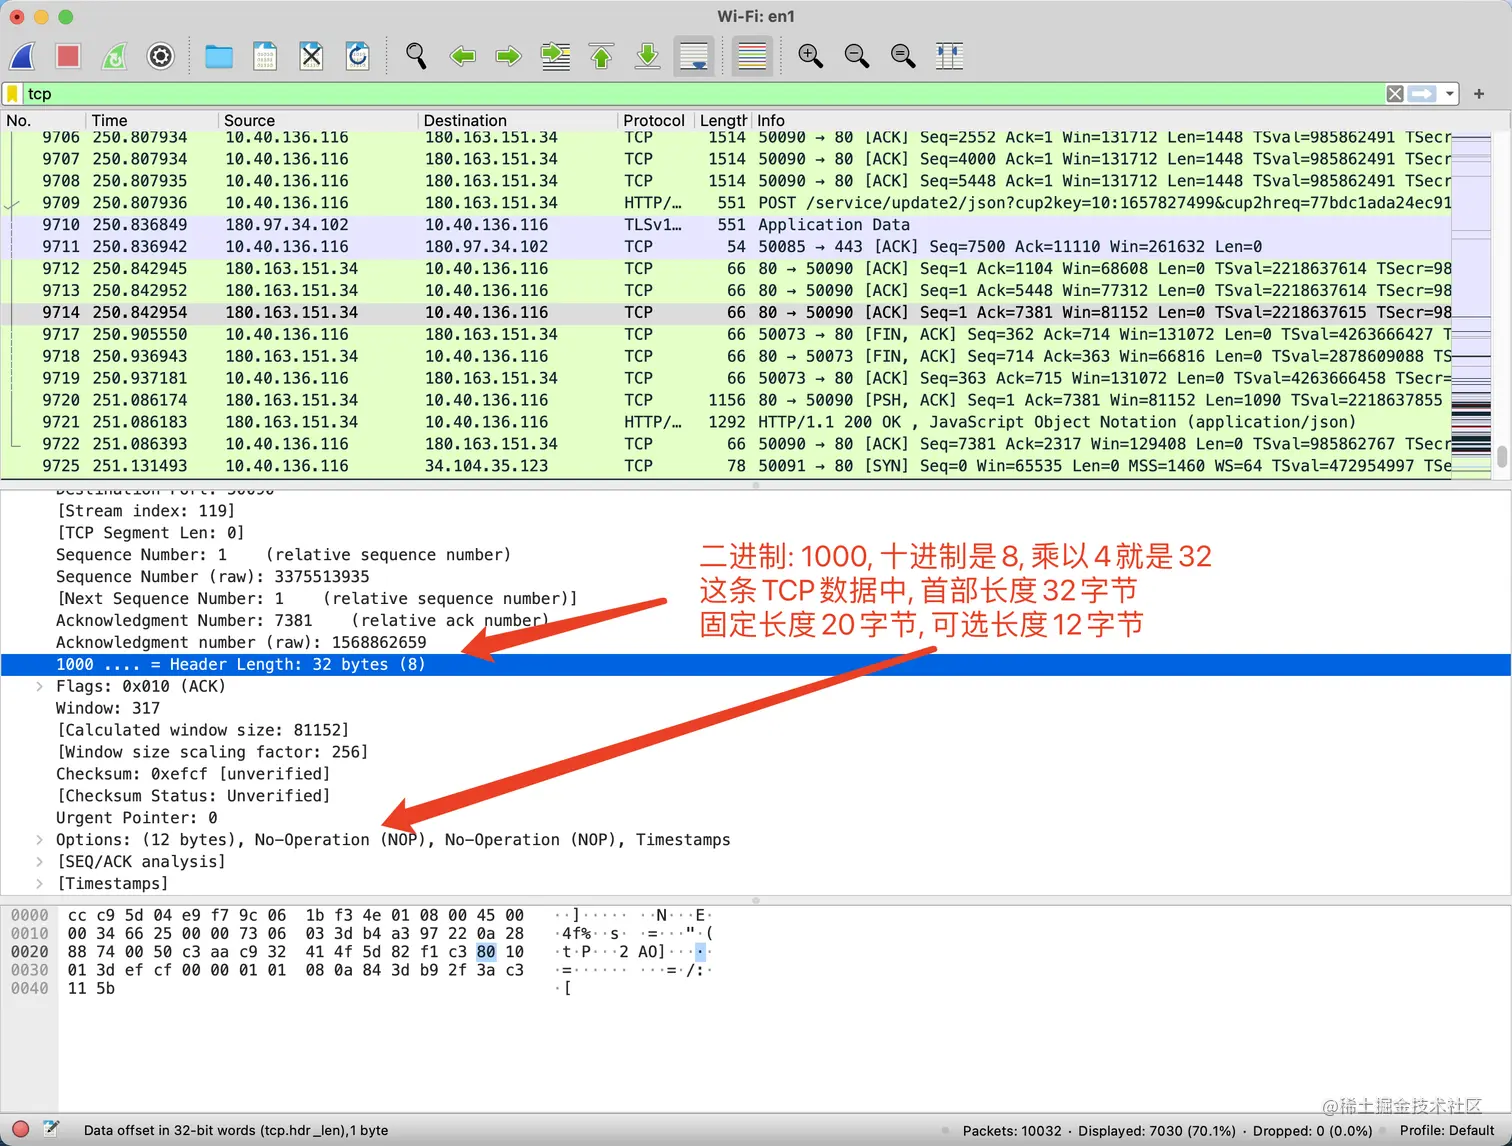
Task: Click the Profile: Default status entry
Action: pos(1447,1130)
